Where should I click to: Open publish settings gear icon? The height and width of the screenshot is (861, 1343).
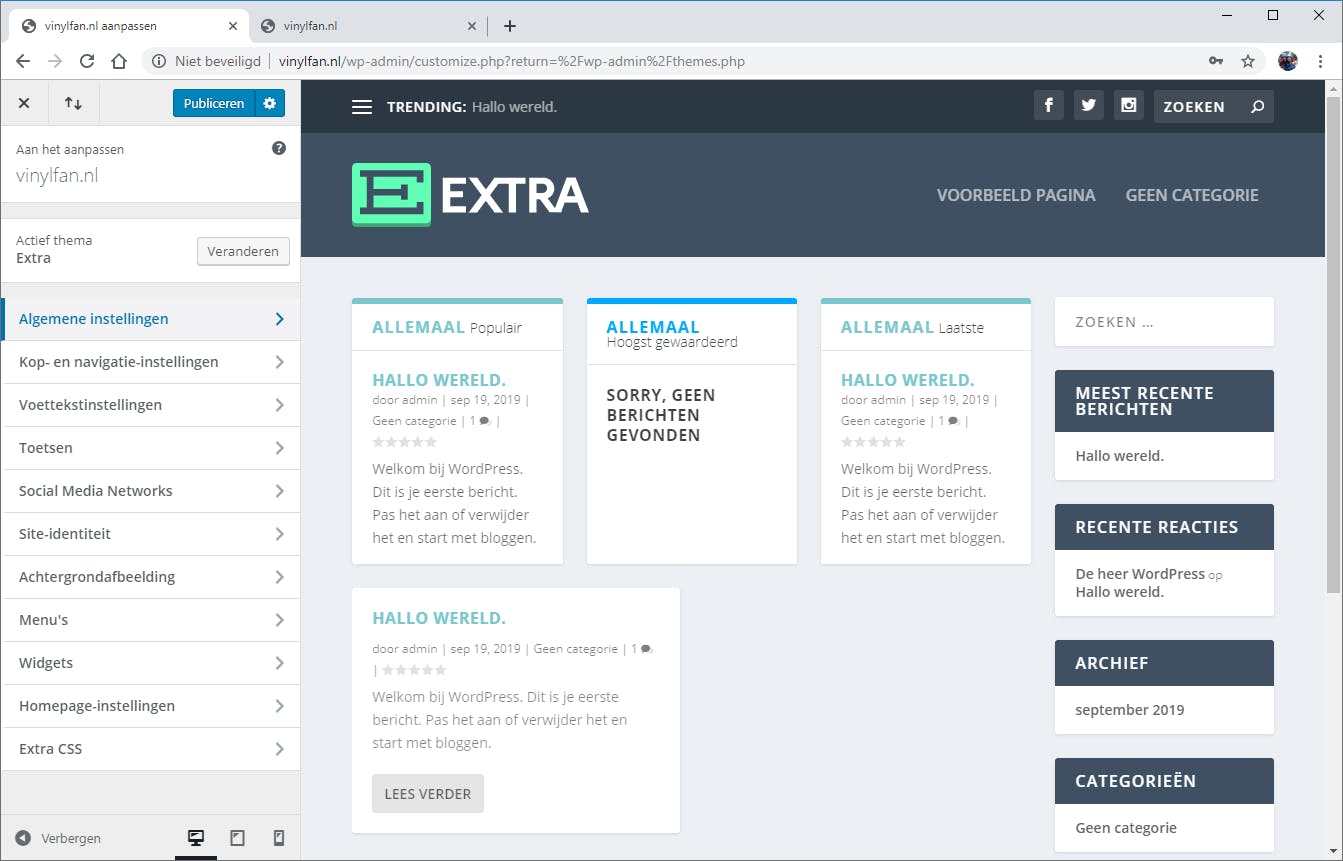tap(270, 103)
